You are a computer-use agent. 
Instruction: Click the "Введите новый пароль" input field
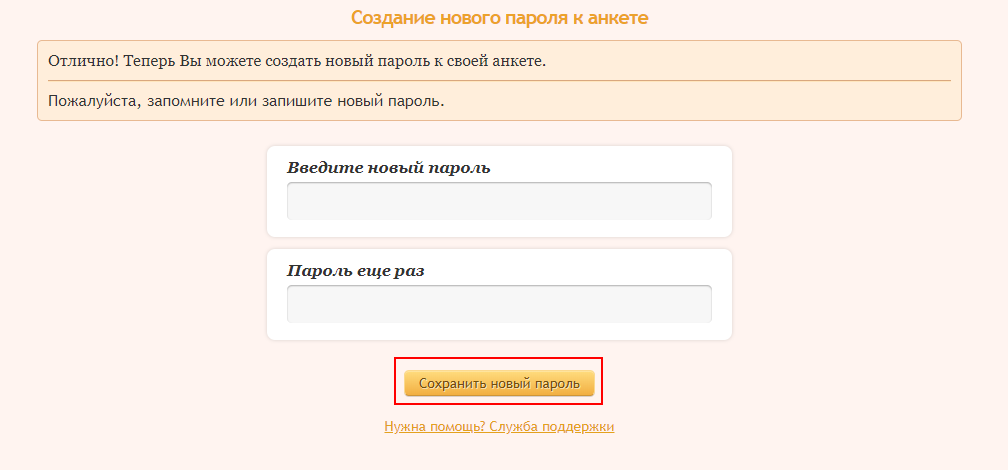tap(499, 200)
